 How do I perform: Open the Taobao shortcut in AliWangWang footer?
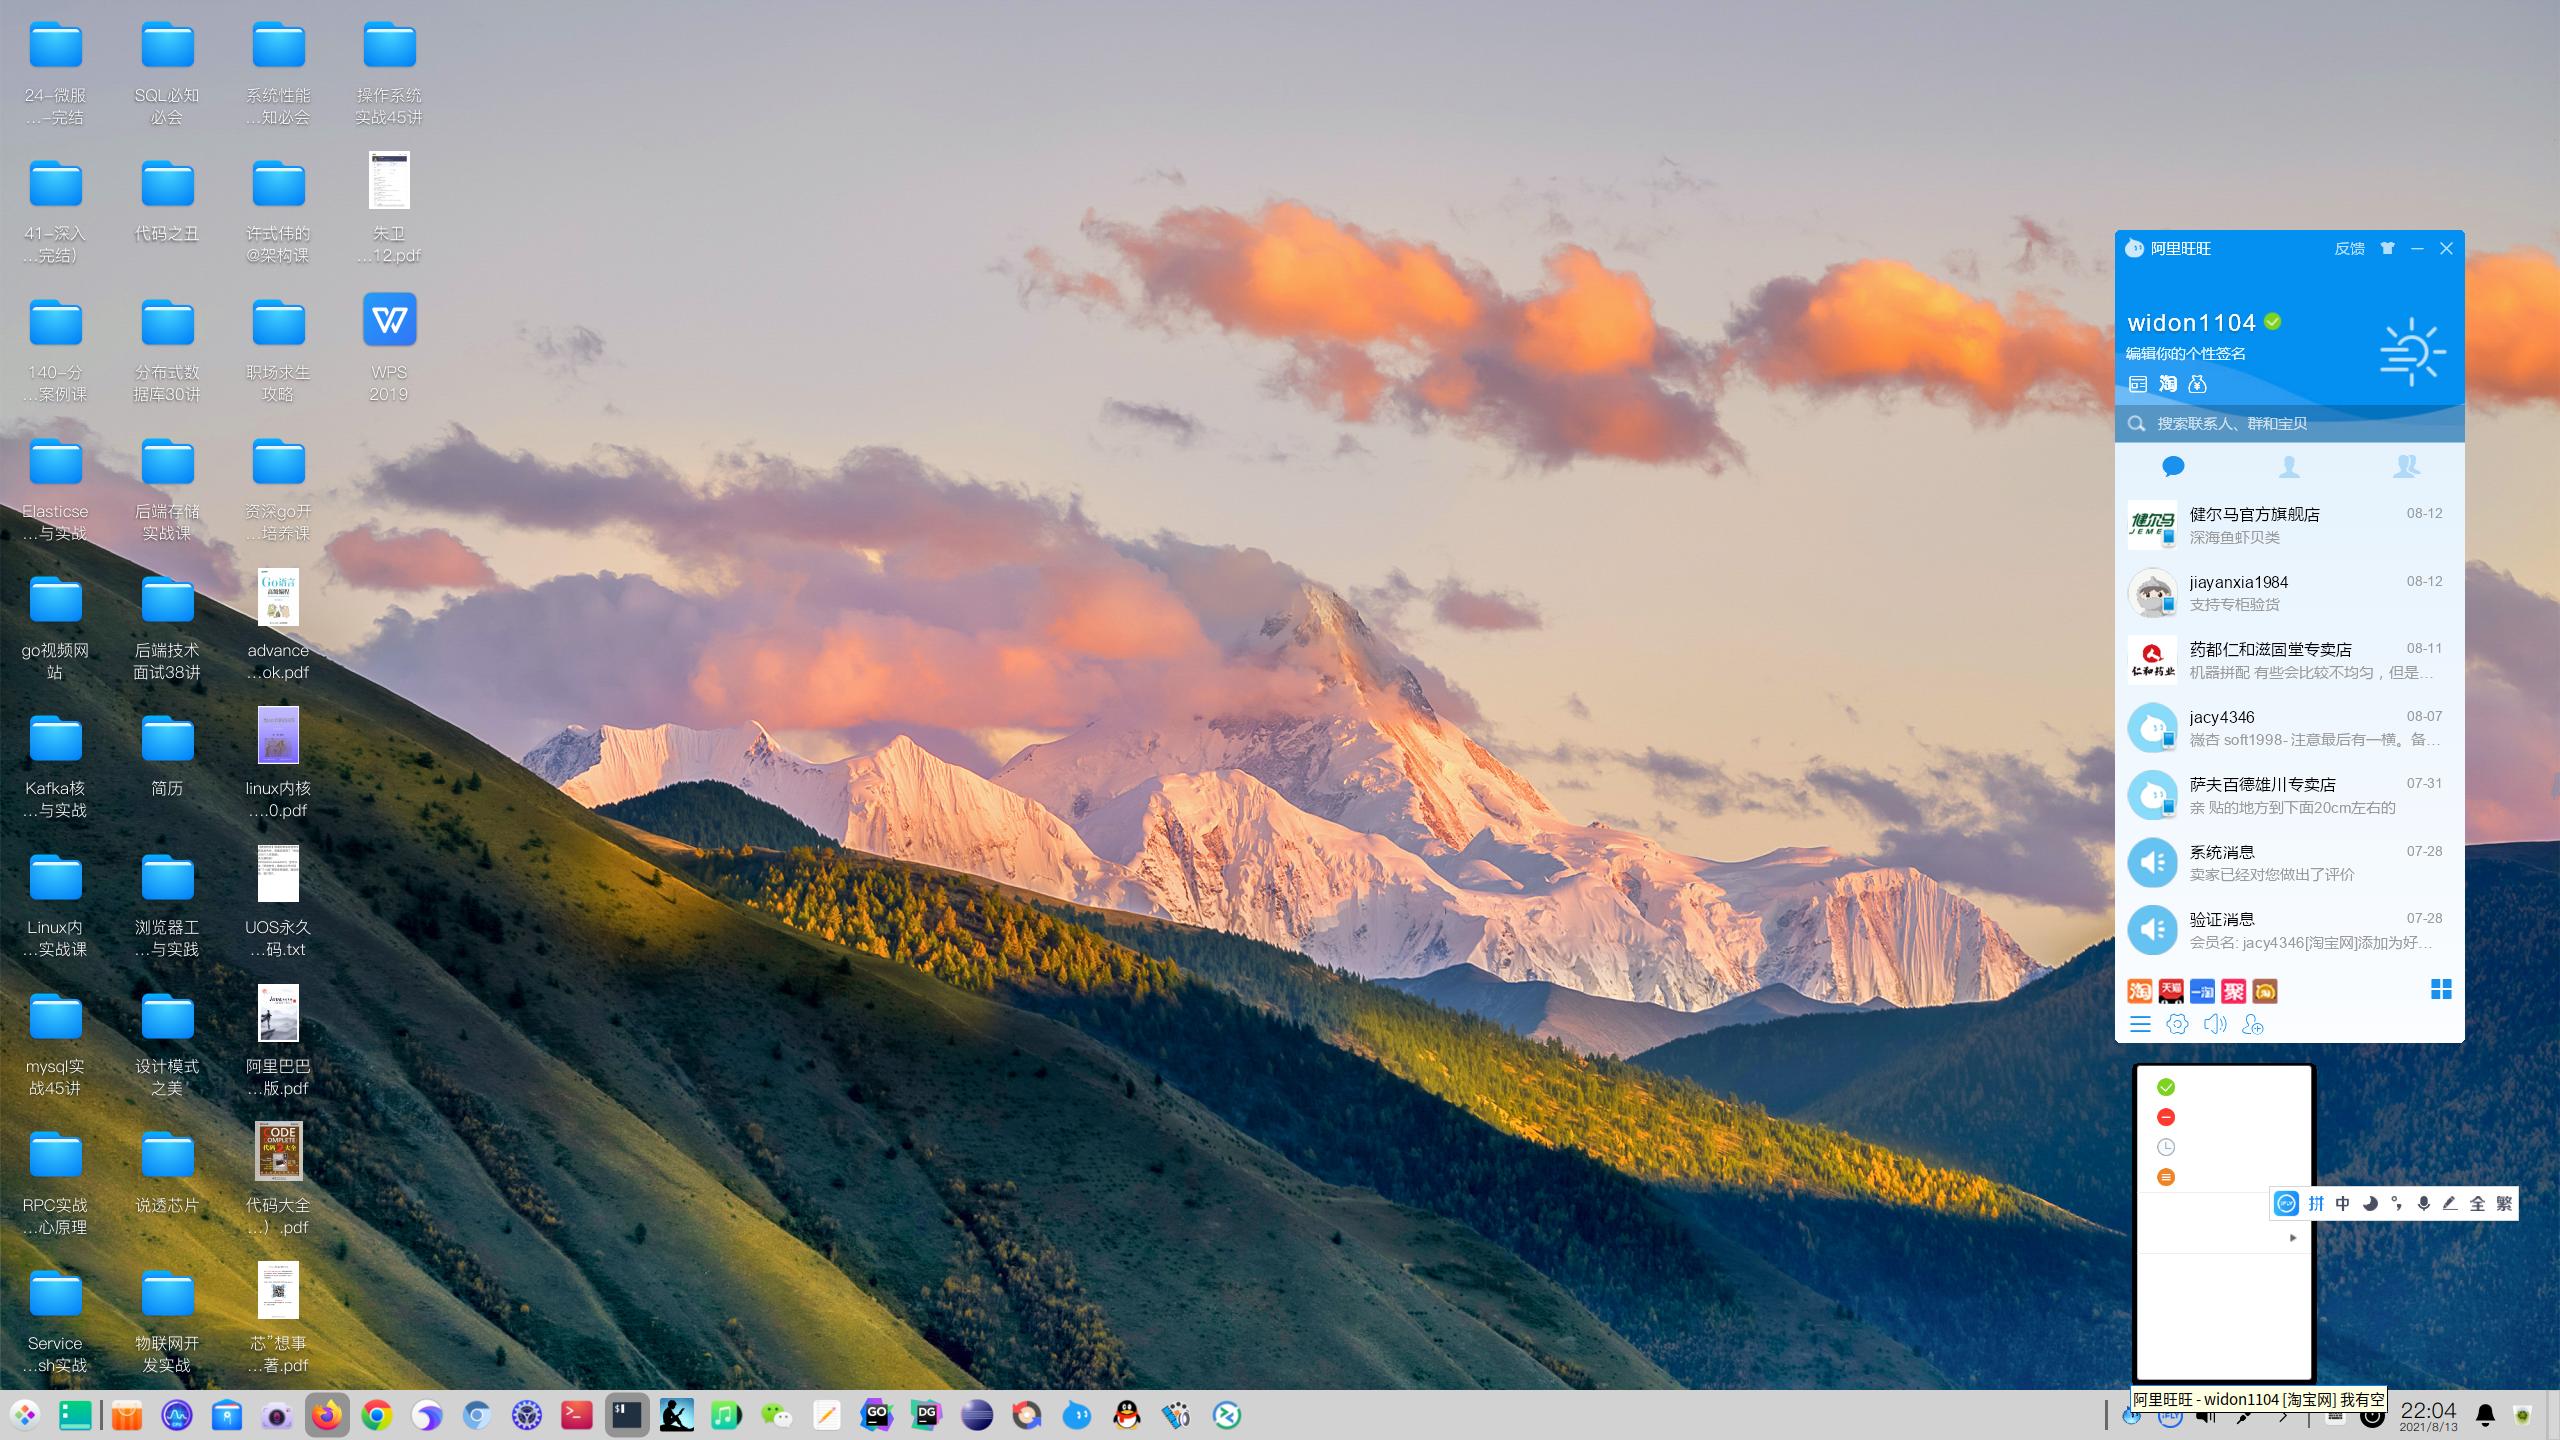tap(2140, 991)
